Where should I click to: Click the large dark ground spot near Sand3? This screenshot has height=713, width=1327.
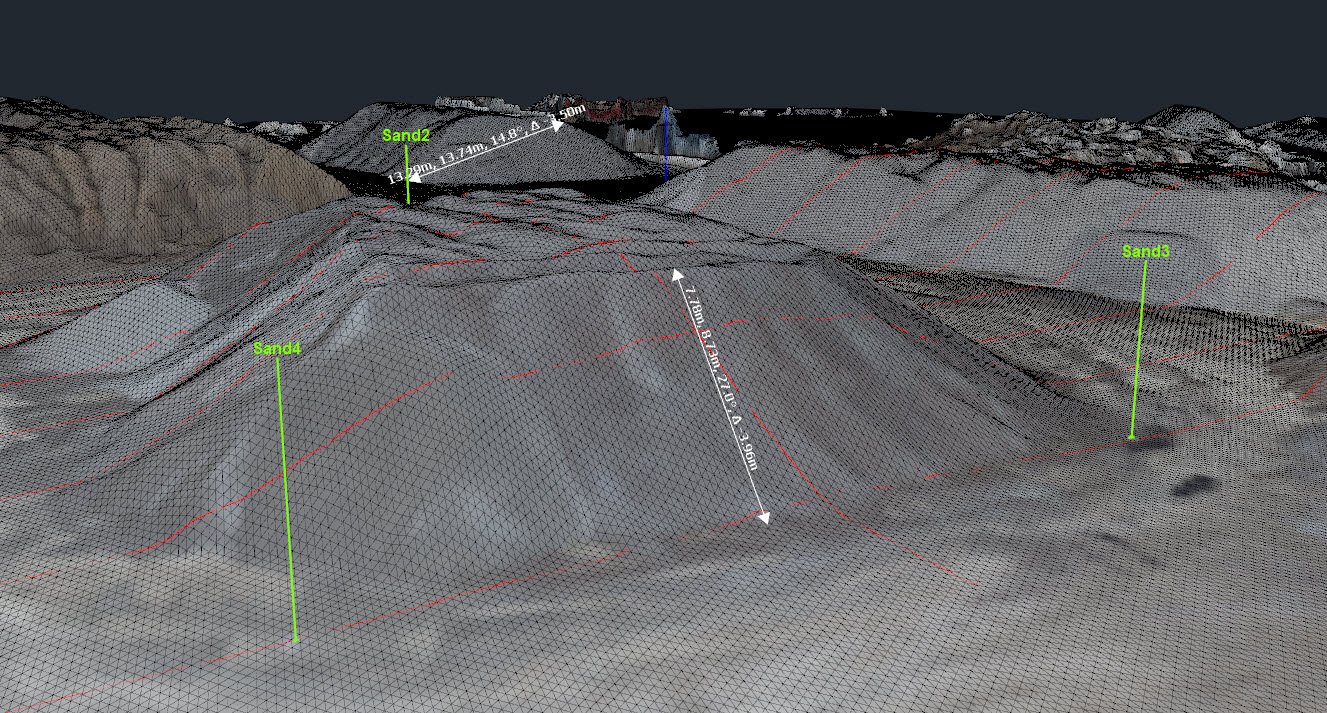1193,486
